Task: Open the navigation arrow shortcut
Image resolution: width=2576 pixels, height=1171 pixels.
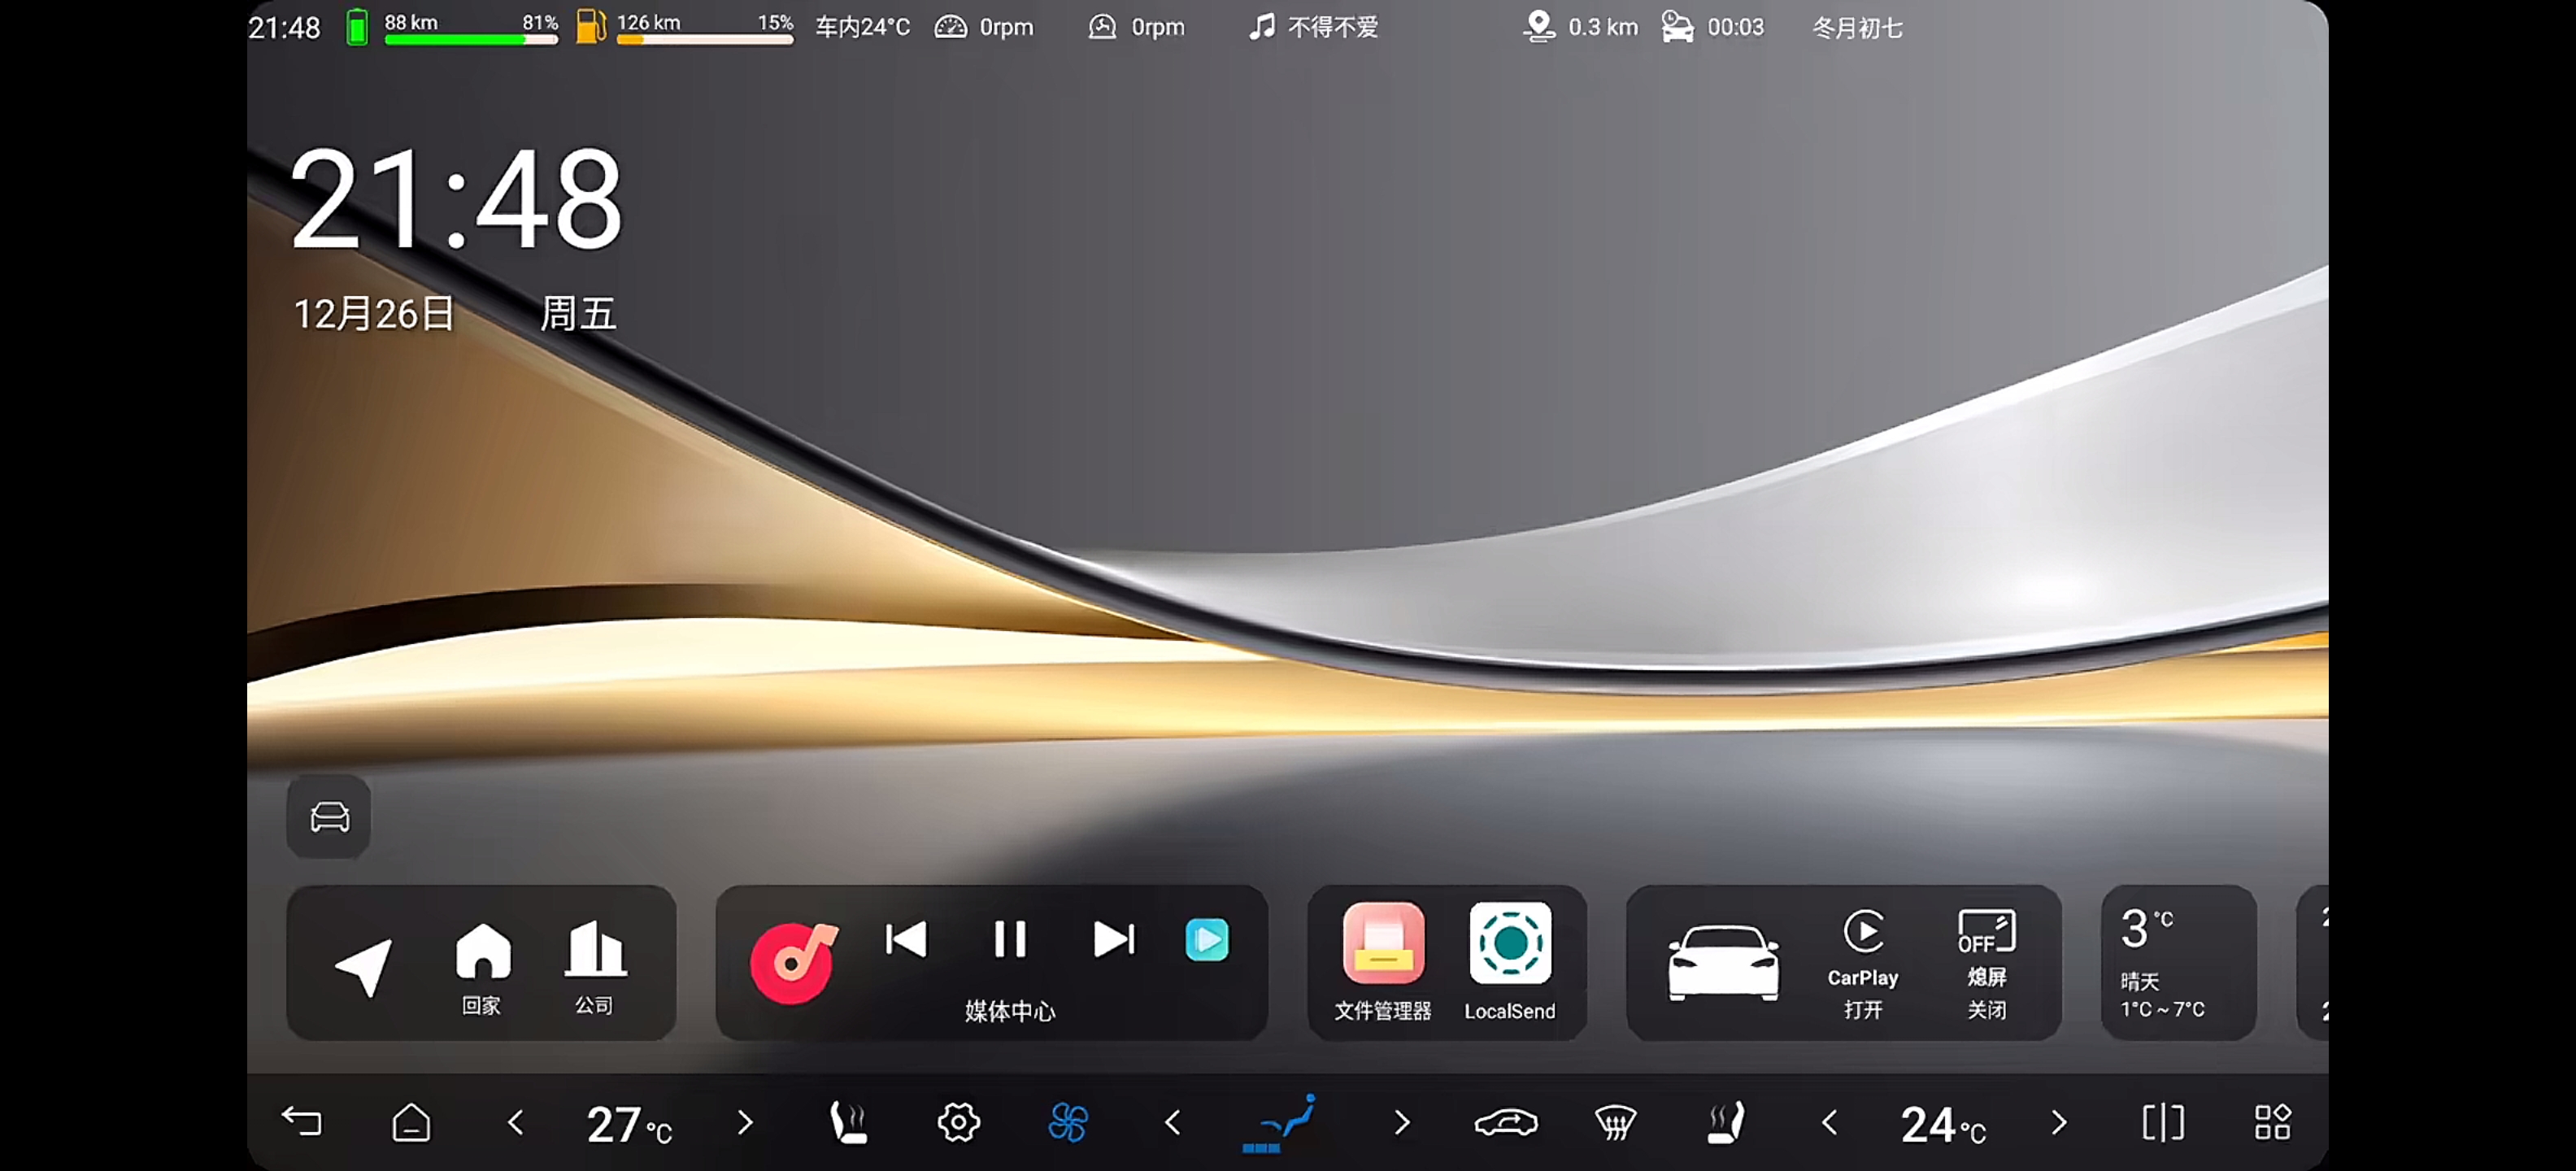Action: pos(364,965)
